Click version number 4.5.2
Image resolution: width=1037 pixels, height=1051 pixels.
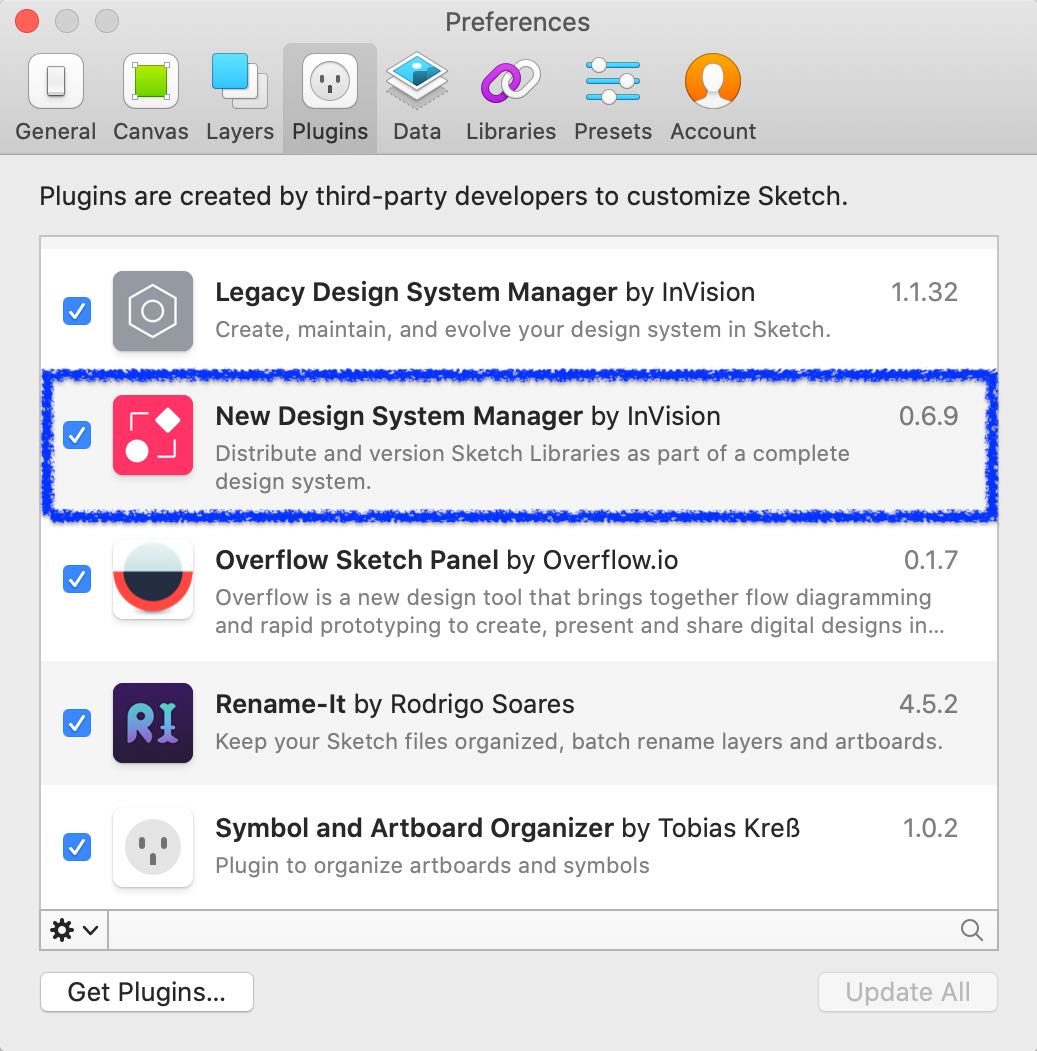928,704
